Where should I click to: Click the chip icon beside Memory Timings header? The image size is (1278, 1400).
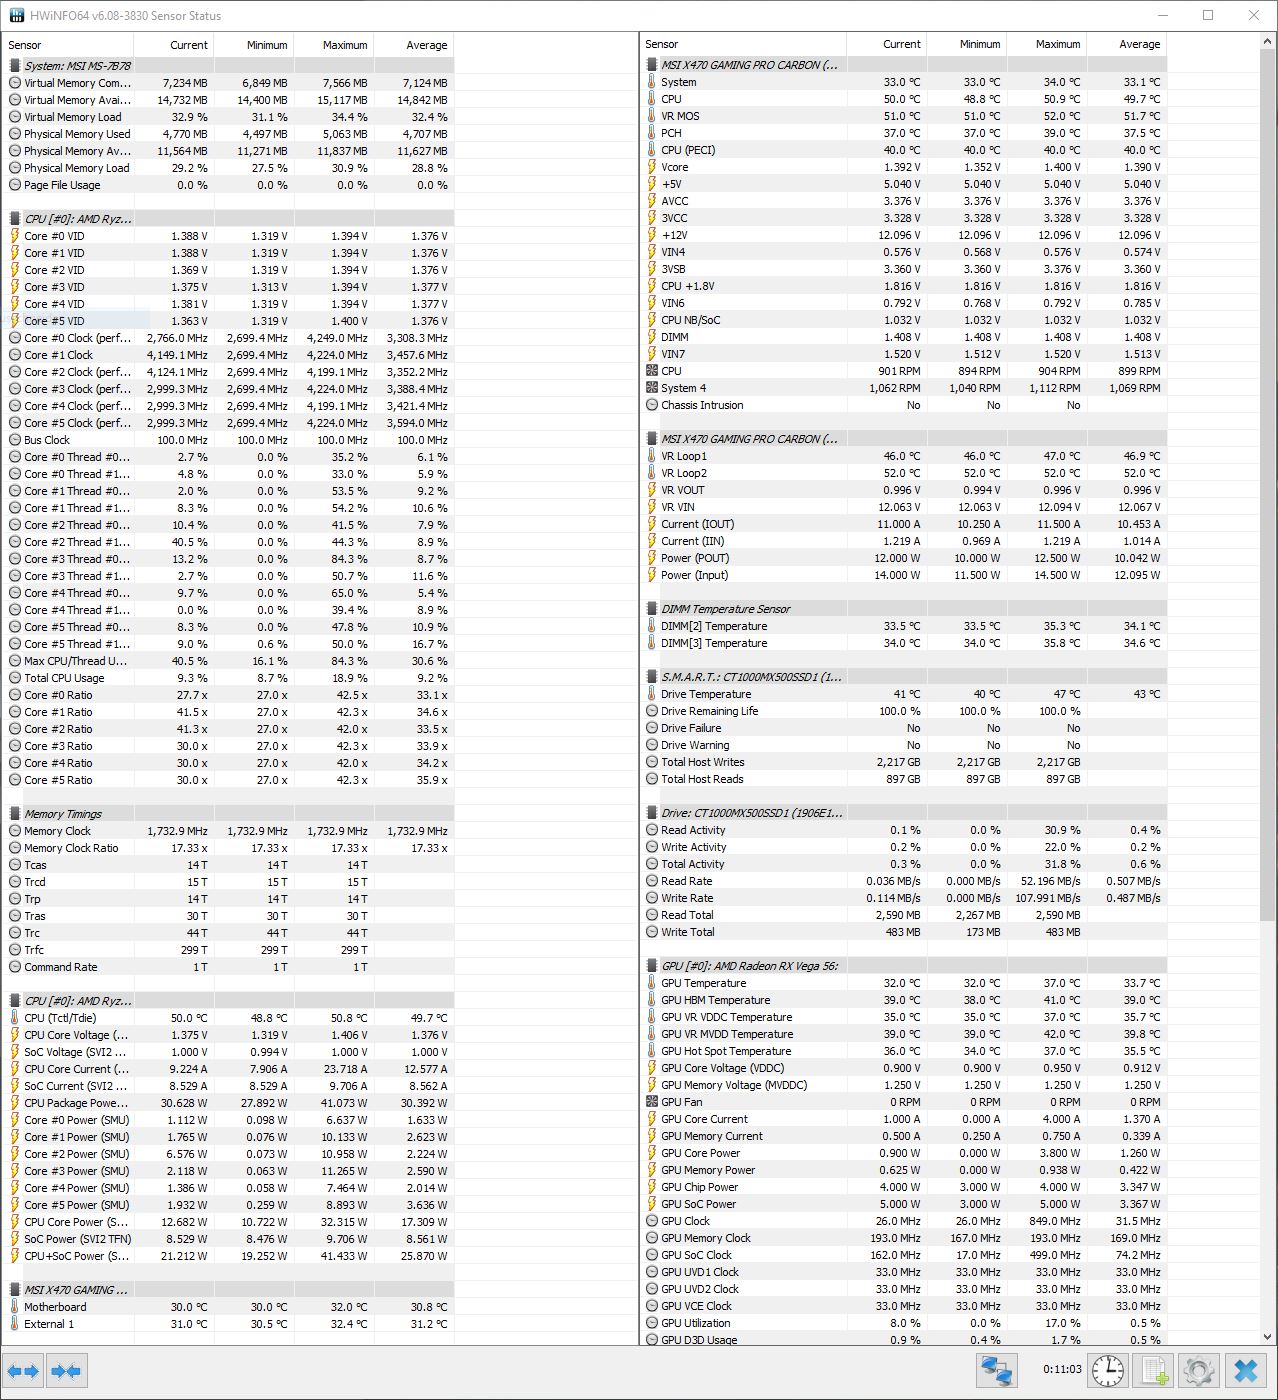[15, 814]
